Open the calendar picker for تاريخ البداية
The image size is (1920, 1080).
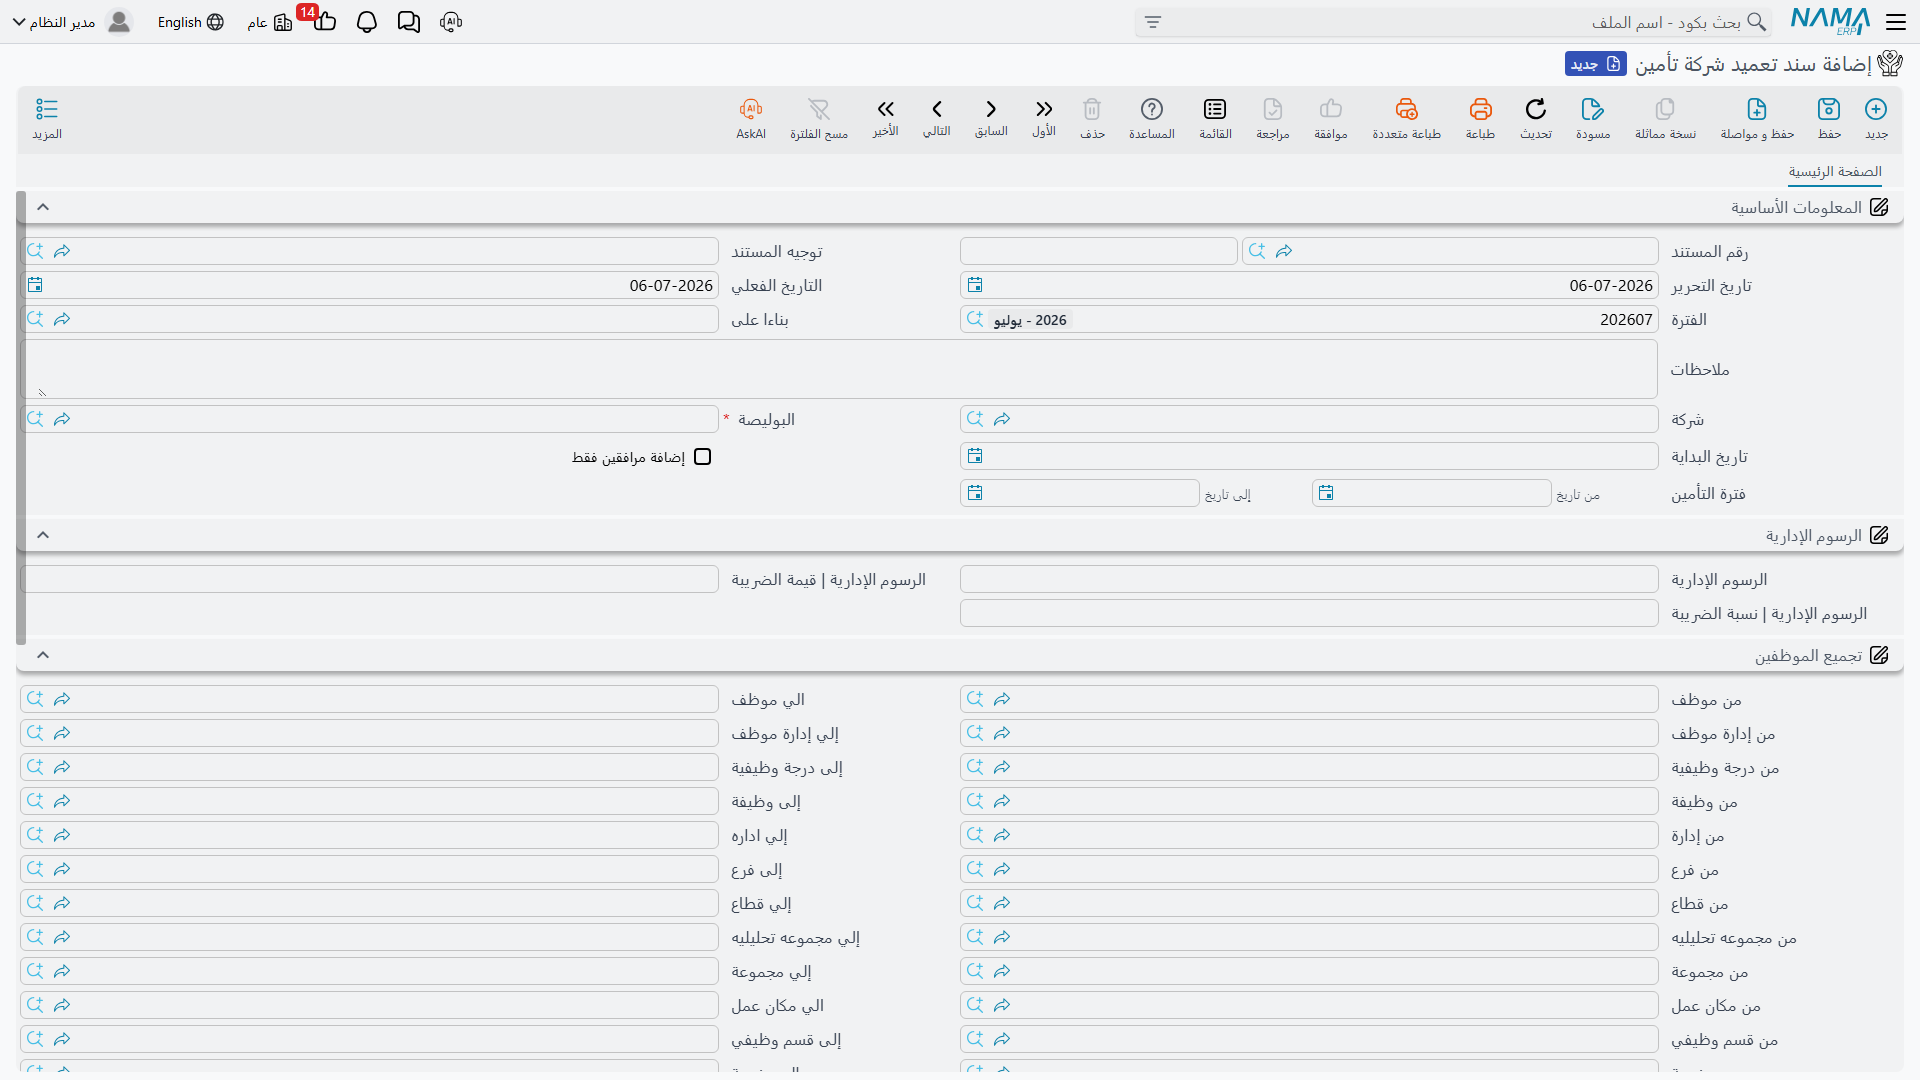(x=975, y=456)
